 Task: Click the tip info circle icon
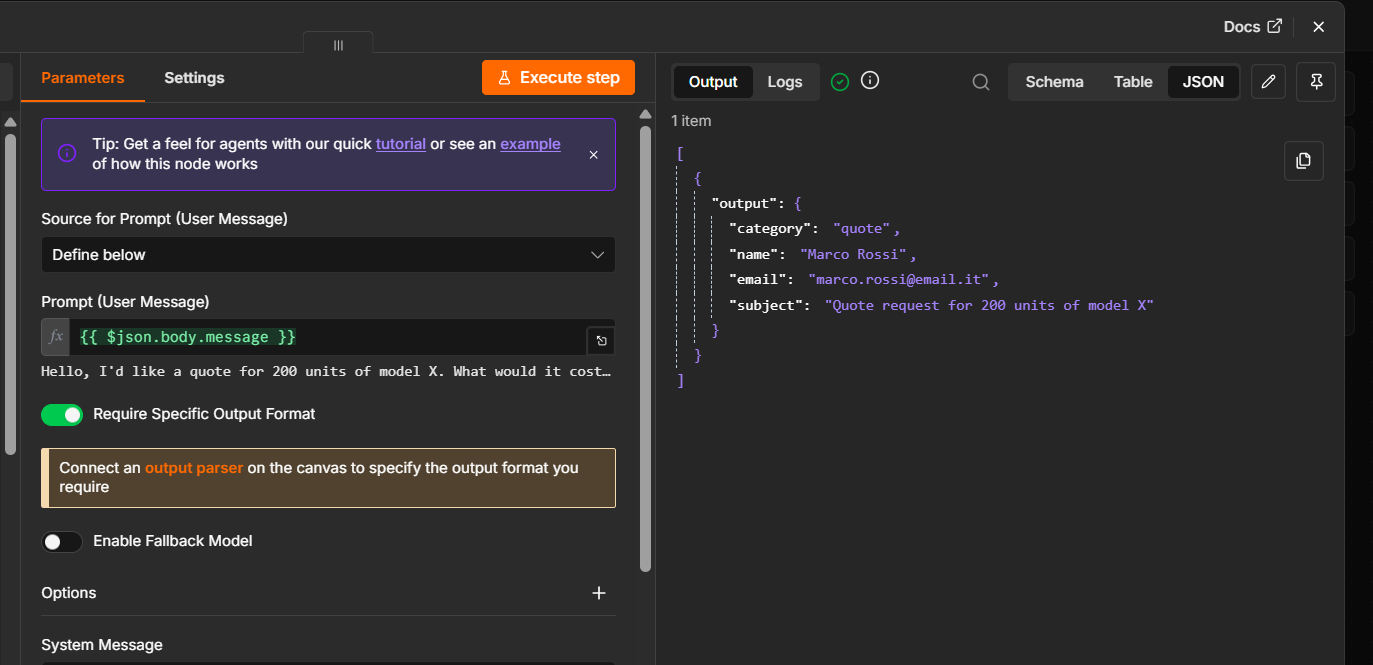pos(67,154)
